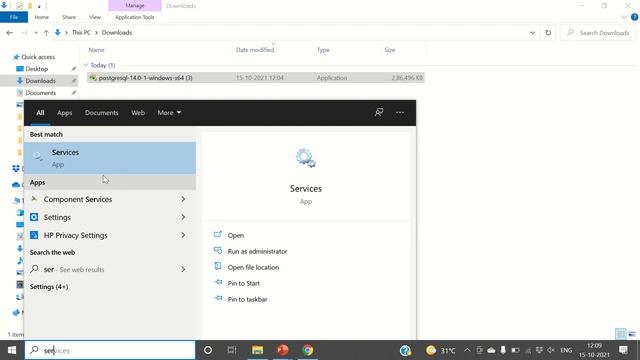
Task: Open search options ellipsis menu
Action: click(400, 112)
